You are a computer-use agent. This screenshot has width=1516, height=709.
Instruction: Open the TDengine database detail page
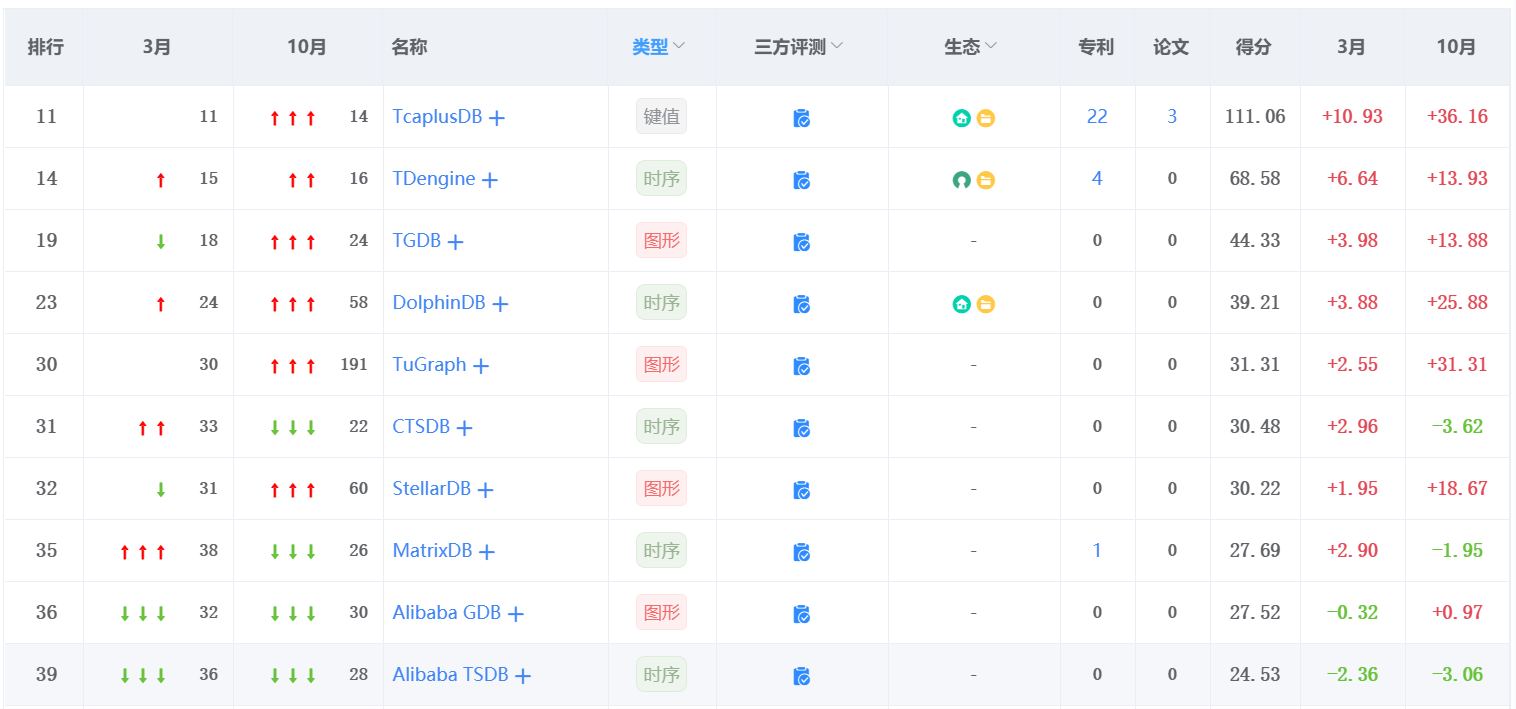click(435, 178)
